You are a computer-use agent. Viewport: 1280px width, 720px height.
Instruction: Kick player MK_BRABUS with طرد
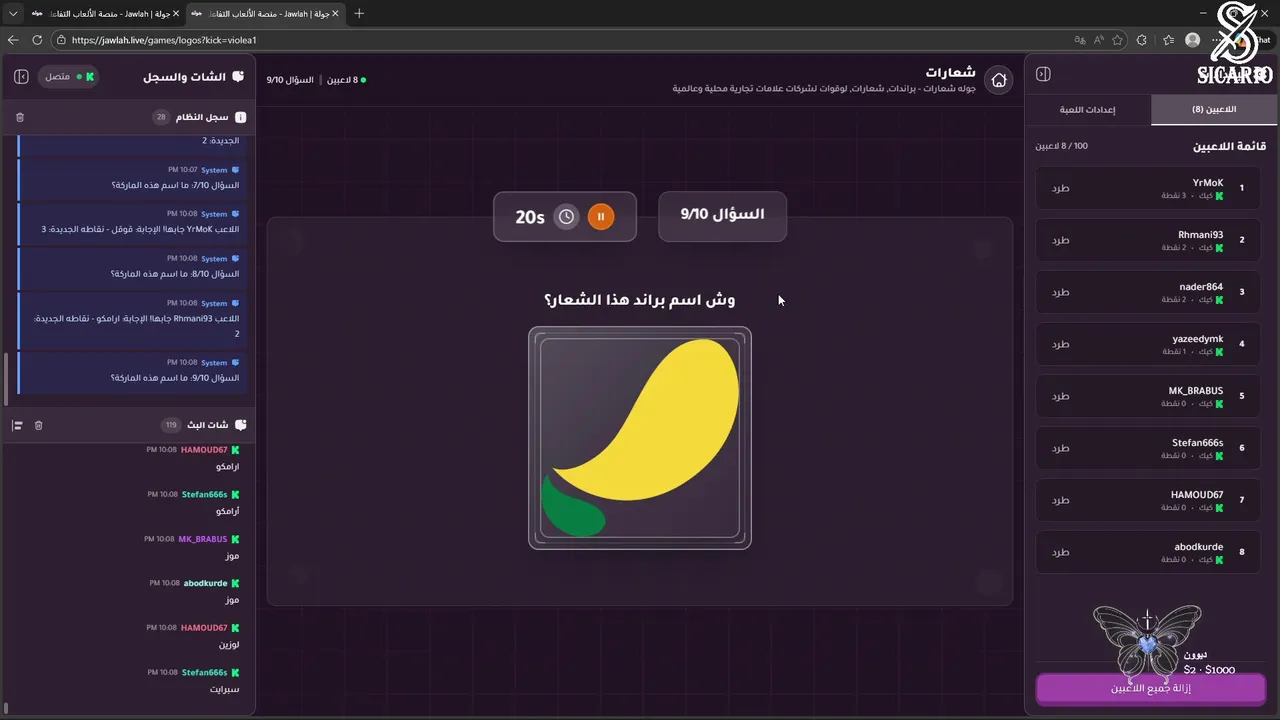1060,396
